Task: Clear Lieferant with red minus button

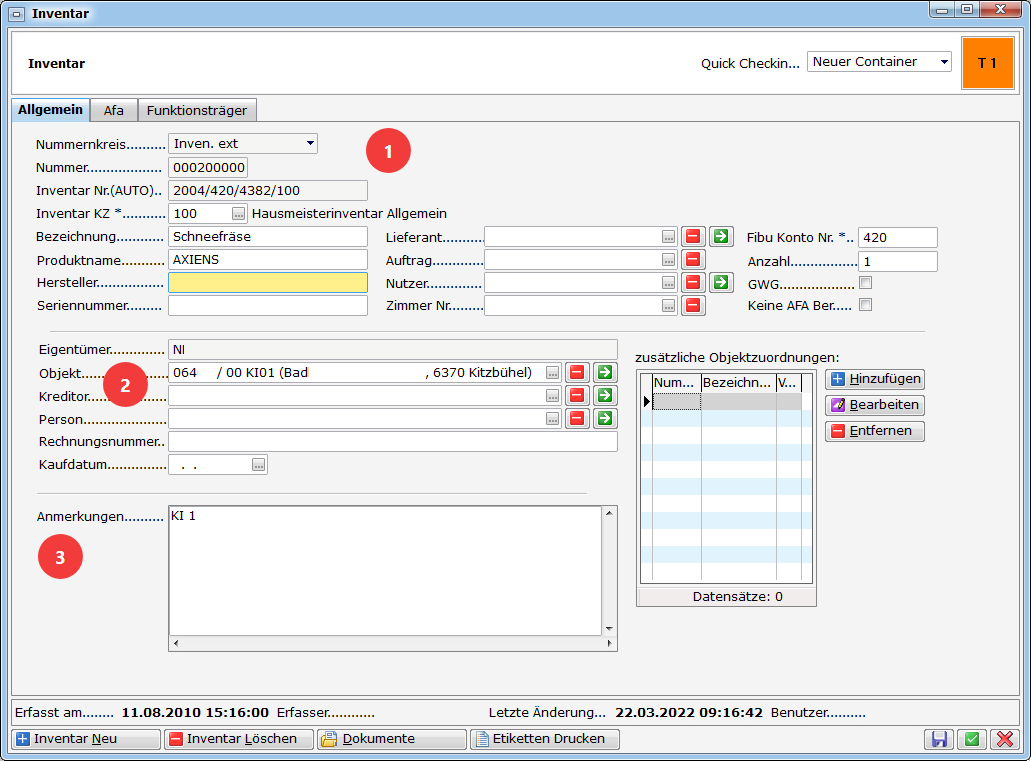Action: coord(693,236)
